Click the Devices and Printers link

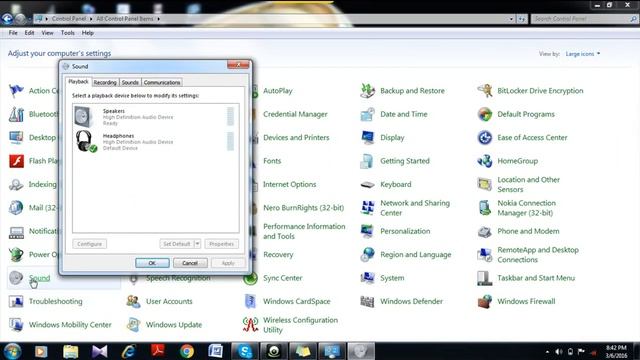(296, 138)
